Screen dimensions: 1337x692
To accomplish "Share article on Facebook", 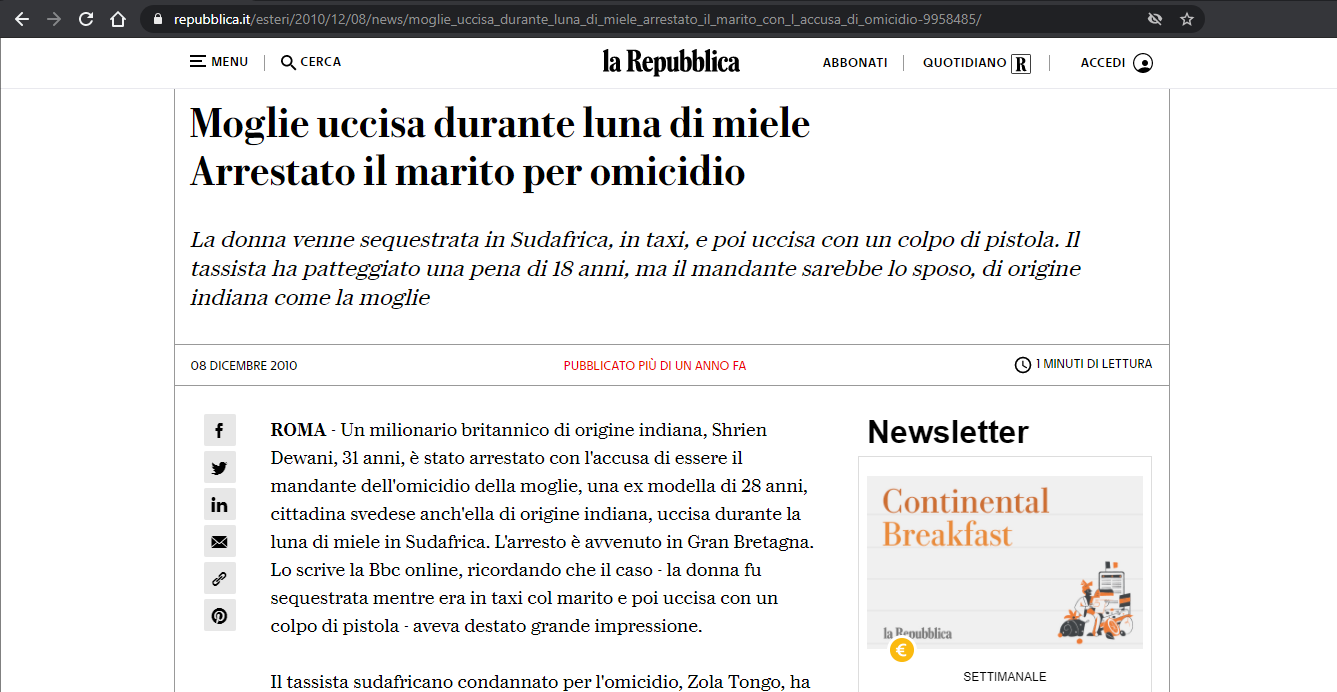I will coord(219,431).
